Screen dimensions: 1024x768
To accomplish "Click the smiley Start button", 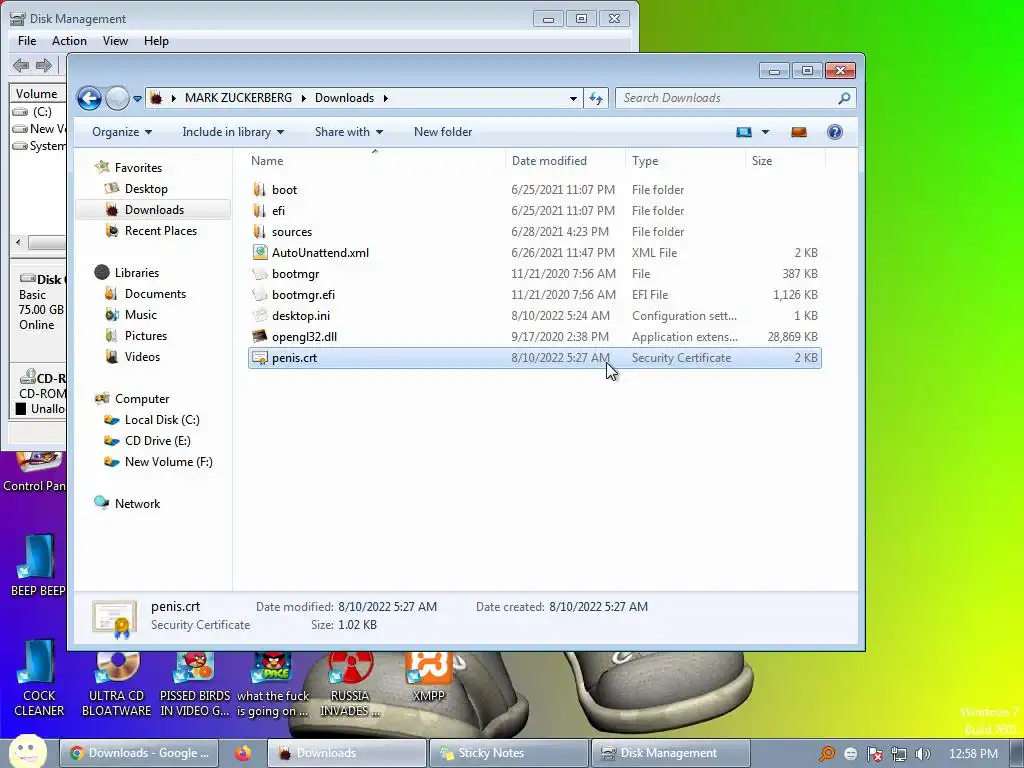I will [x=28, y=751].
